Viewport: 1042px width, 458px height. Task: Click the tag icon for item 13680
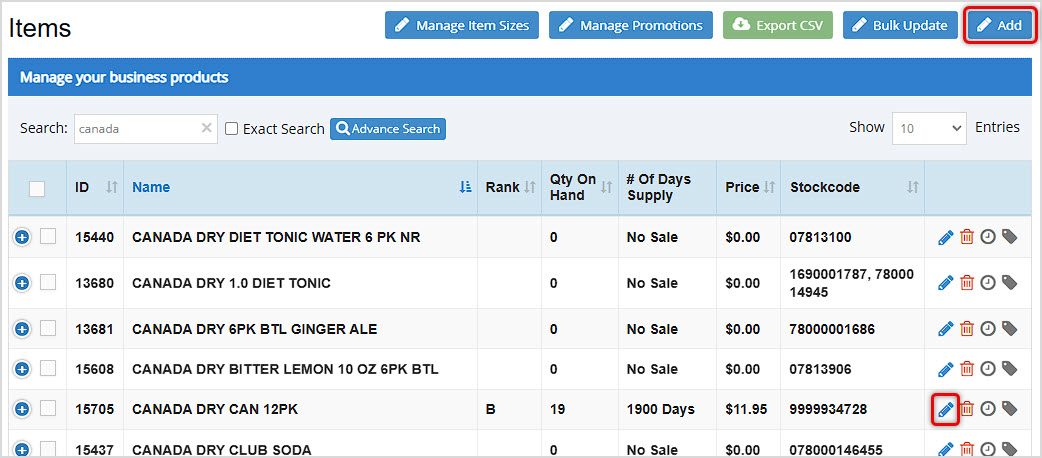(1009, 283)
